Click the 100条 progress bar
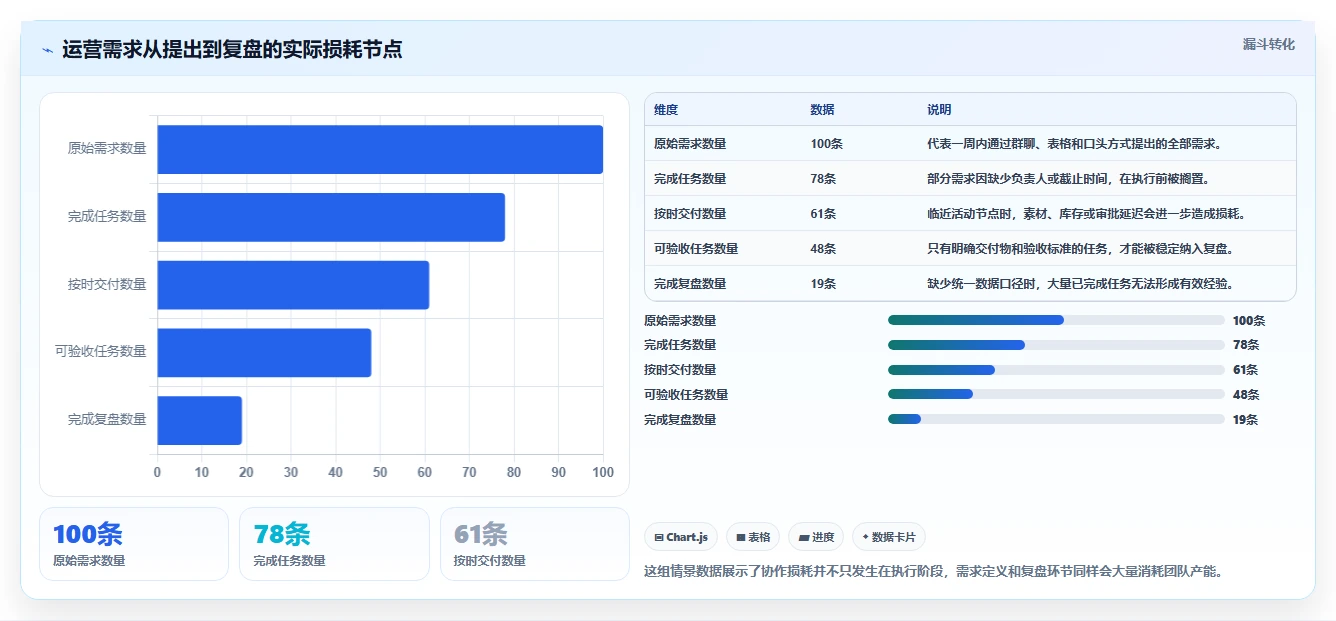 (1056, 320)
